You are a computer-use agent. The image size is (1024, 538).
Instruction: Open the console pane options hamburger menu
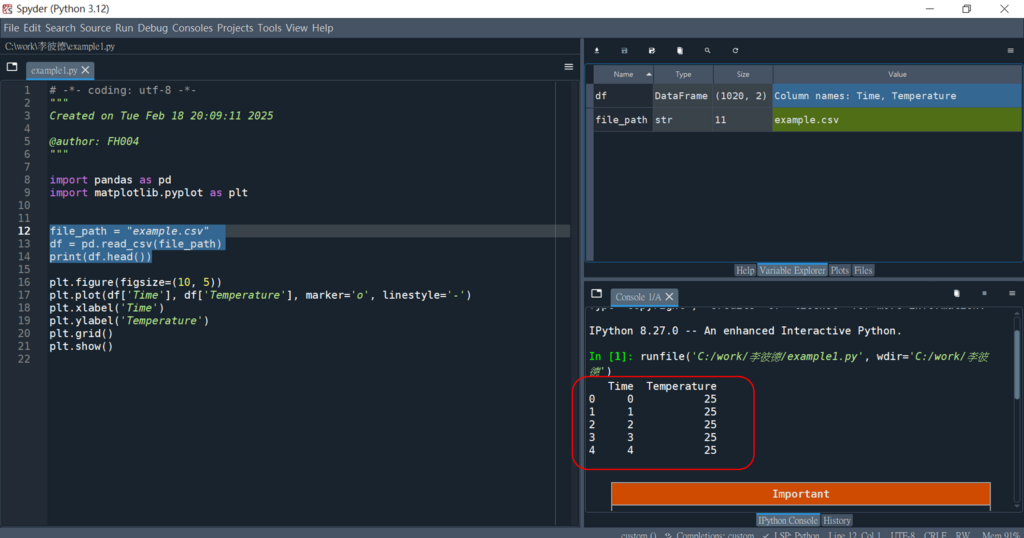point(1011,294)
